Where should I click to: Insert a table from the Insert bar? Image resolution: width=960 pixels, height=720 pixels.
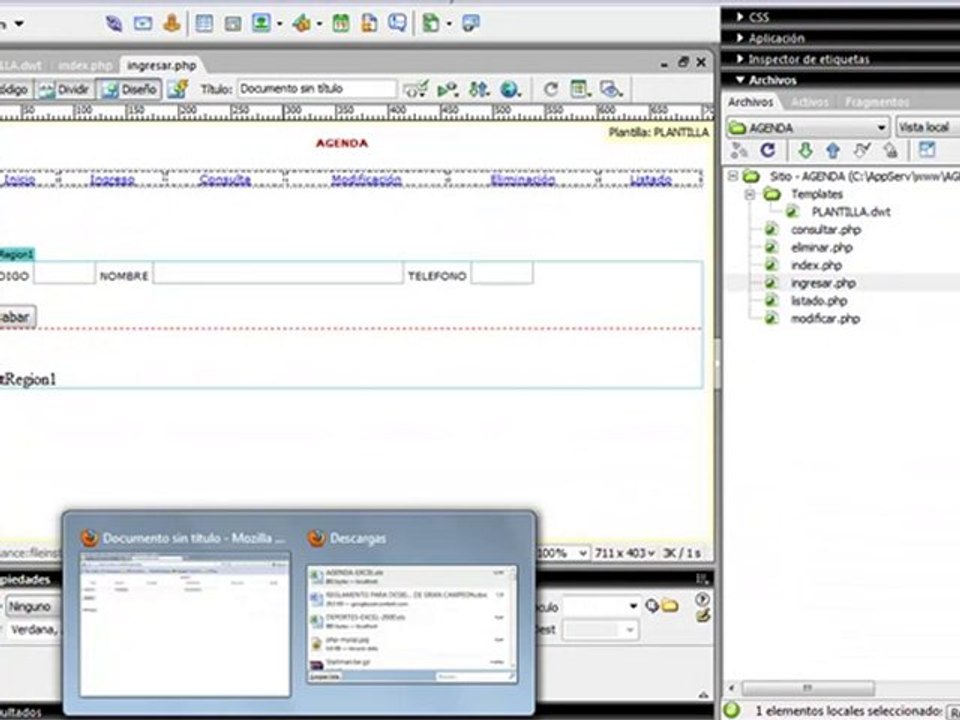pos(204,24)
